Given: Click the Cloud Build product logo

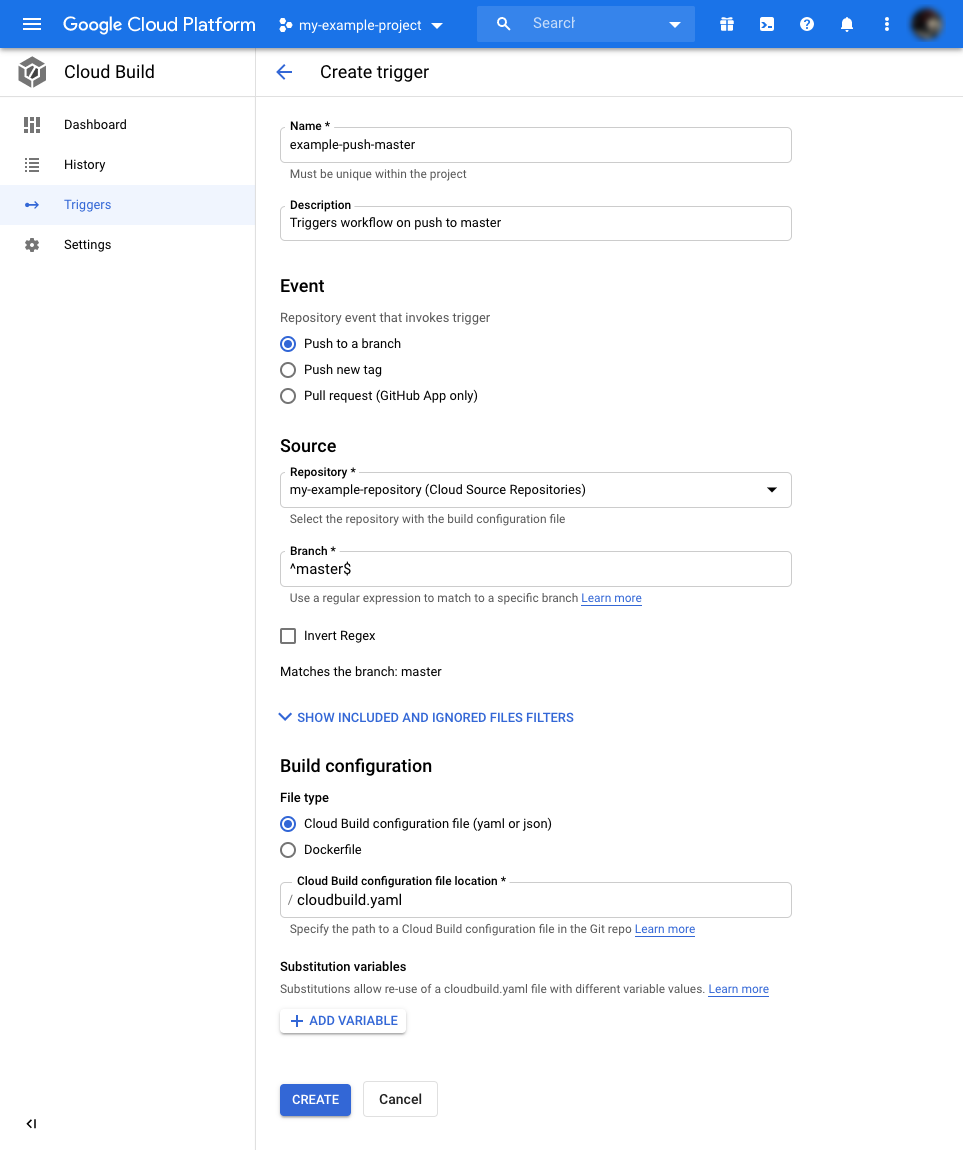Looking at the screenshot, I should tap(32, 72).
